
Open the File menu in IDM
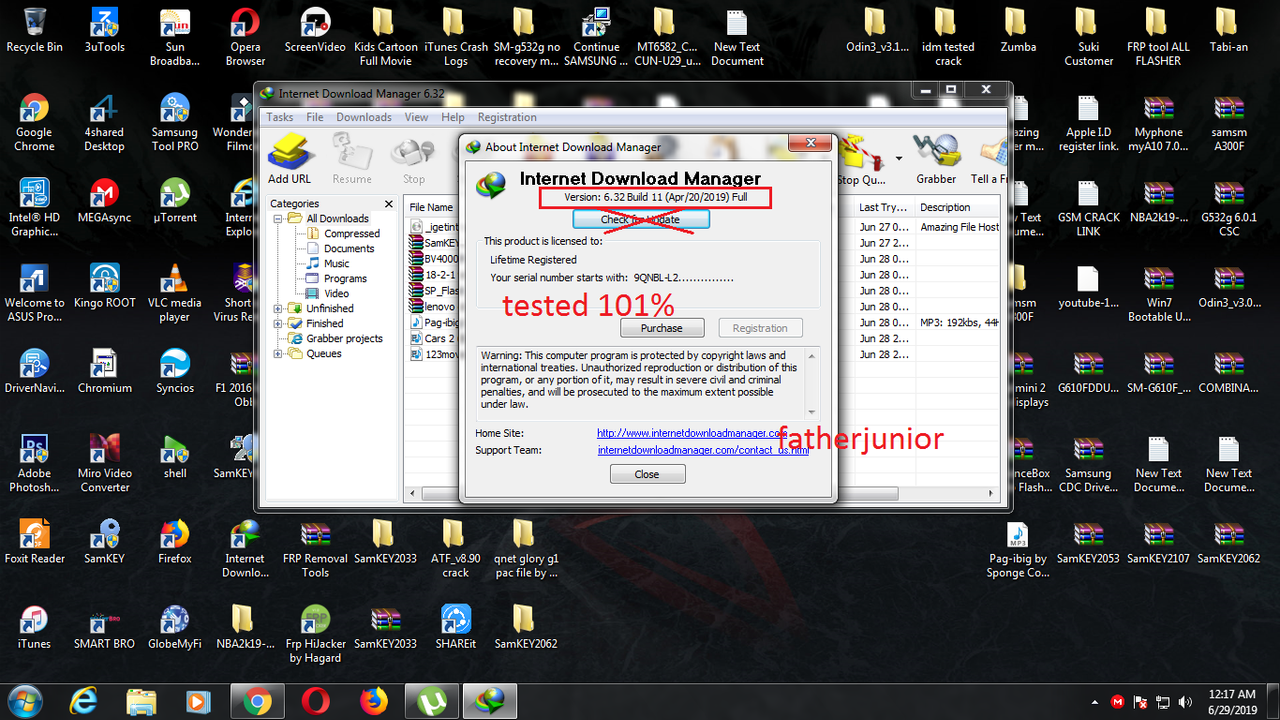pyautogui.click(x=314, y=117)
